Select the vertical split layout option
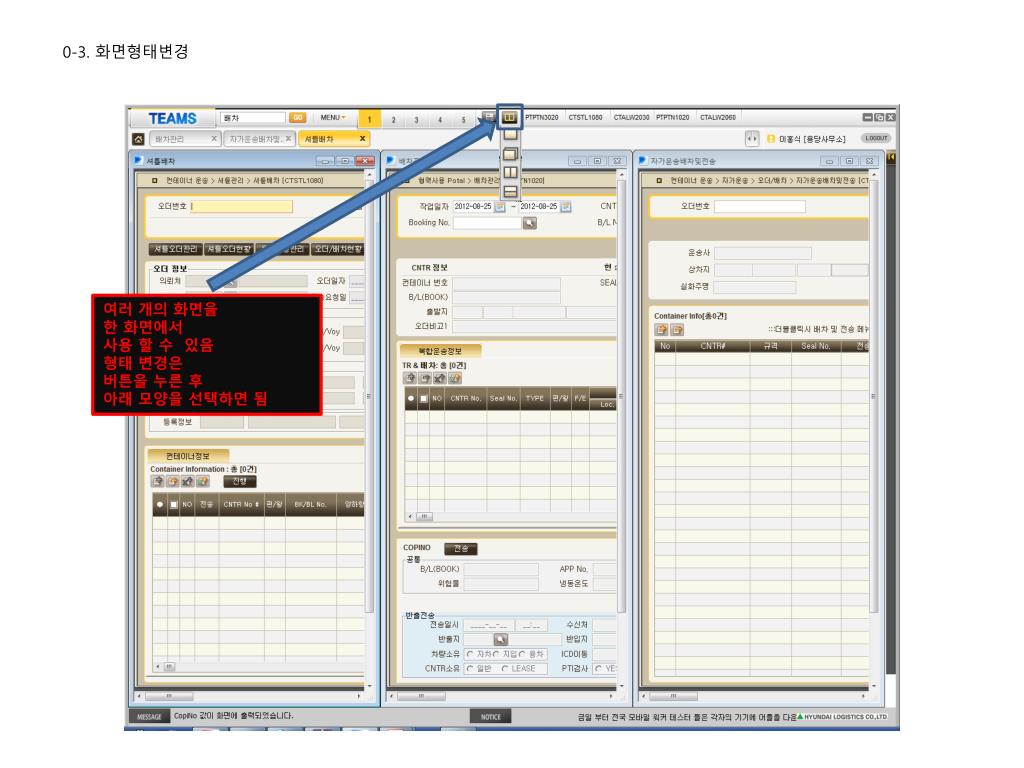1024x768 pixels. tap(510, 173)
